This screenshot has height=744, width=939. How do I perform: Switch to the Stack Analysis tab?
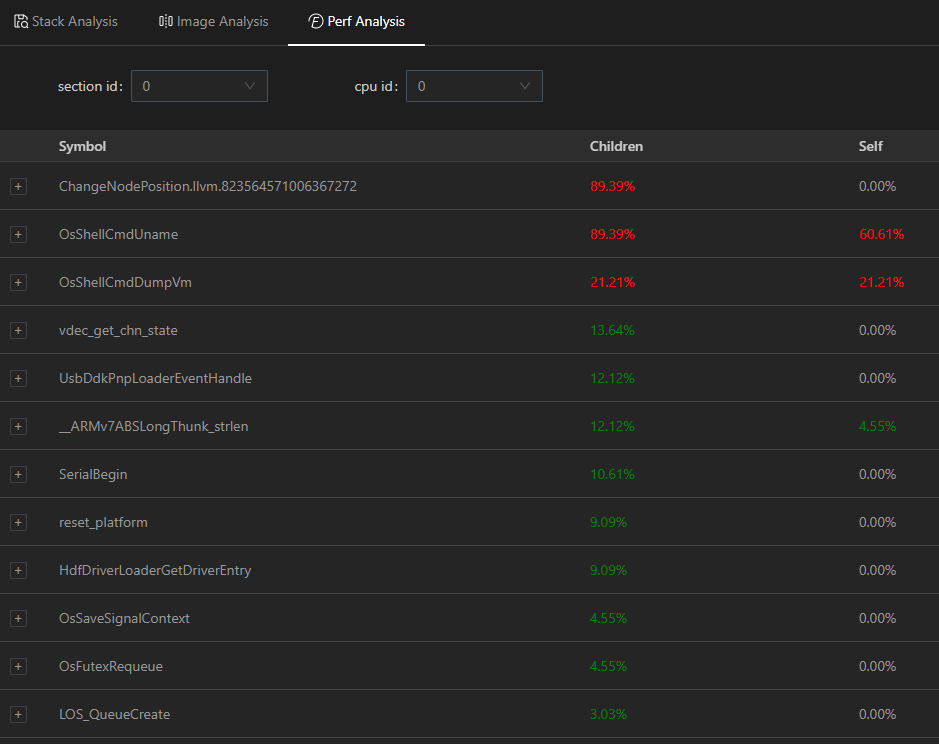[66, 22]
